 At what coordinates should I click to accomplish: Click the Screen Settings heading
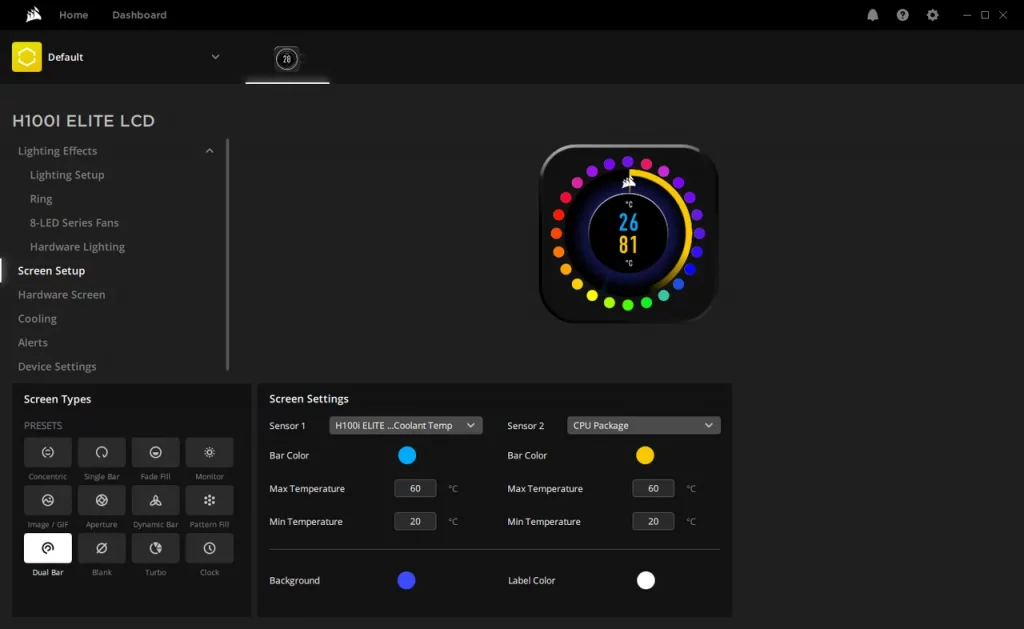[x=309, y=399]
